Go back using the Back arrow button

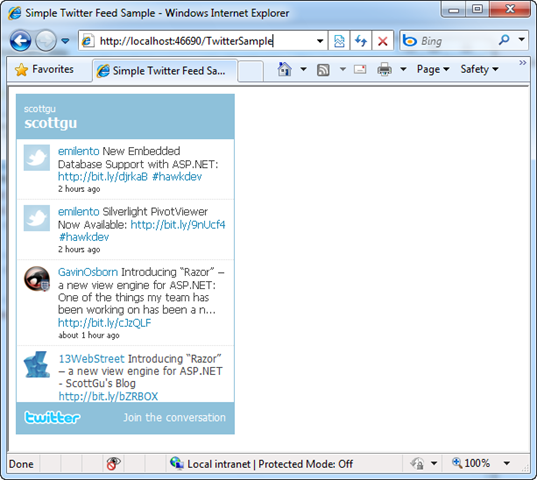(20, 41)
